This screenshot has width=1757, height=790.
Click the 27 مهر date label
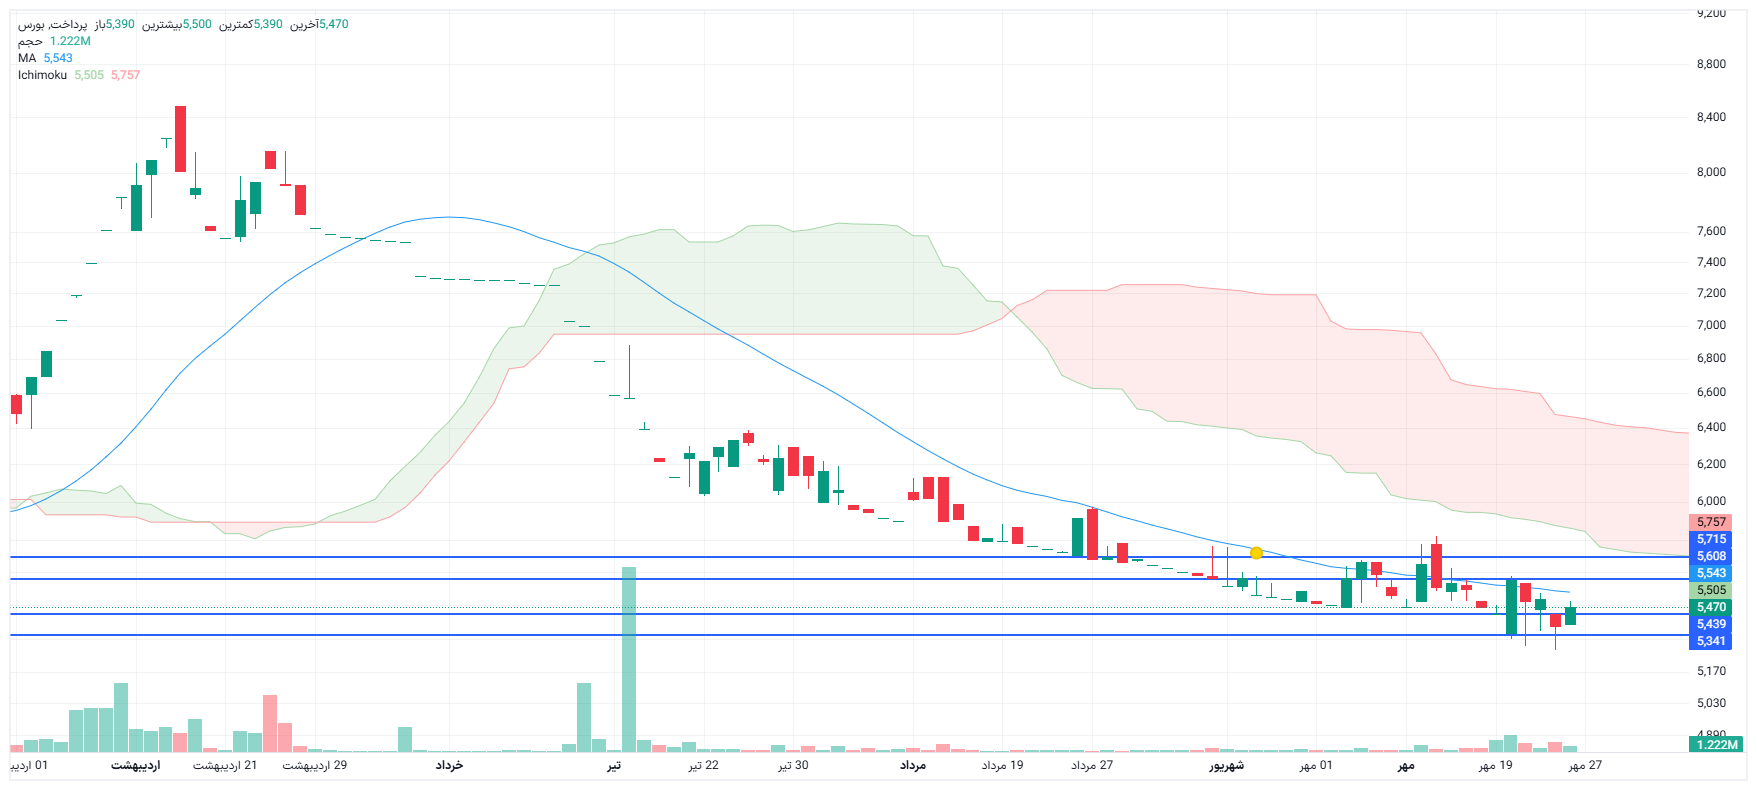[x=1585, y=765]
